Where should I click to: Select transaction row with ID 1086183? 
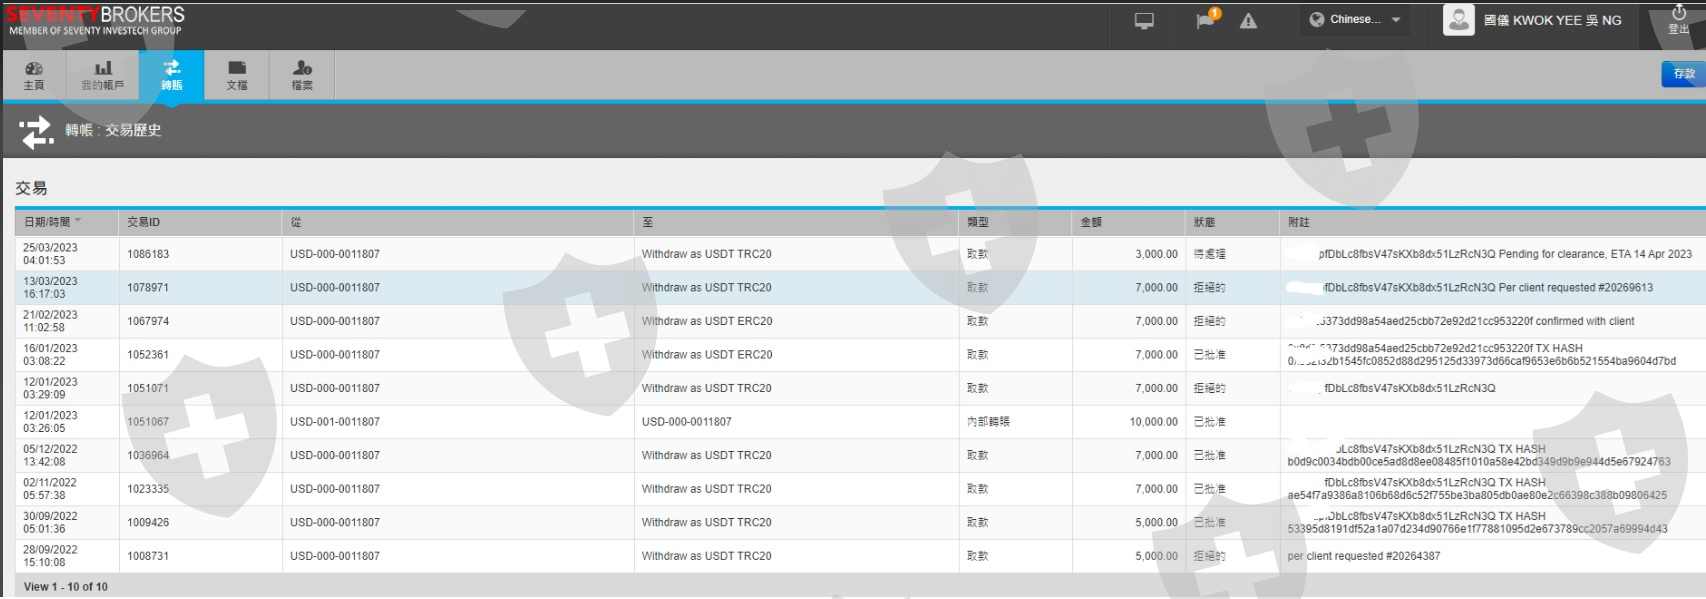[148, 254]
